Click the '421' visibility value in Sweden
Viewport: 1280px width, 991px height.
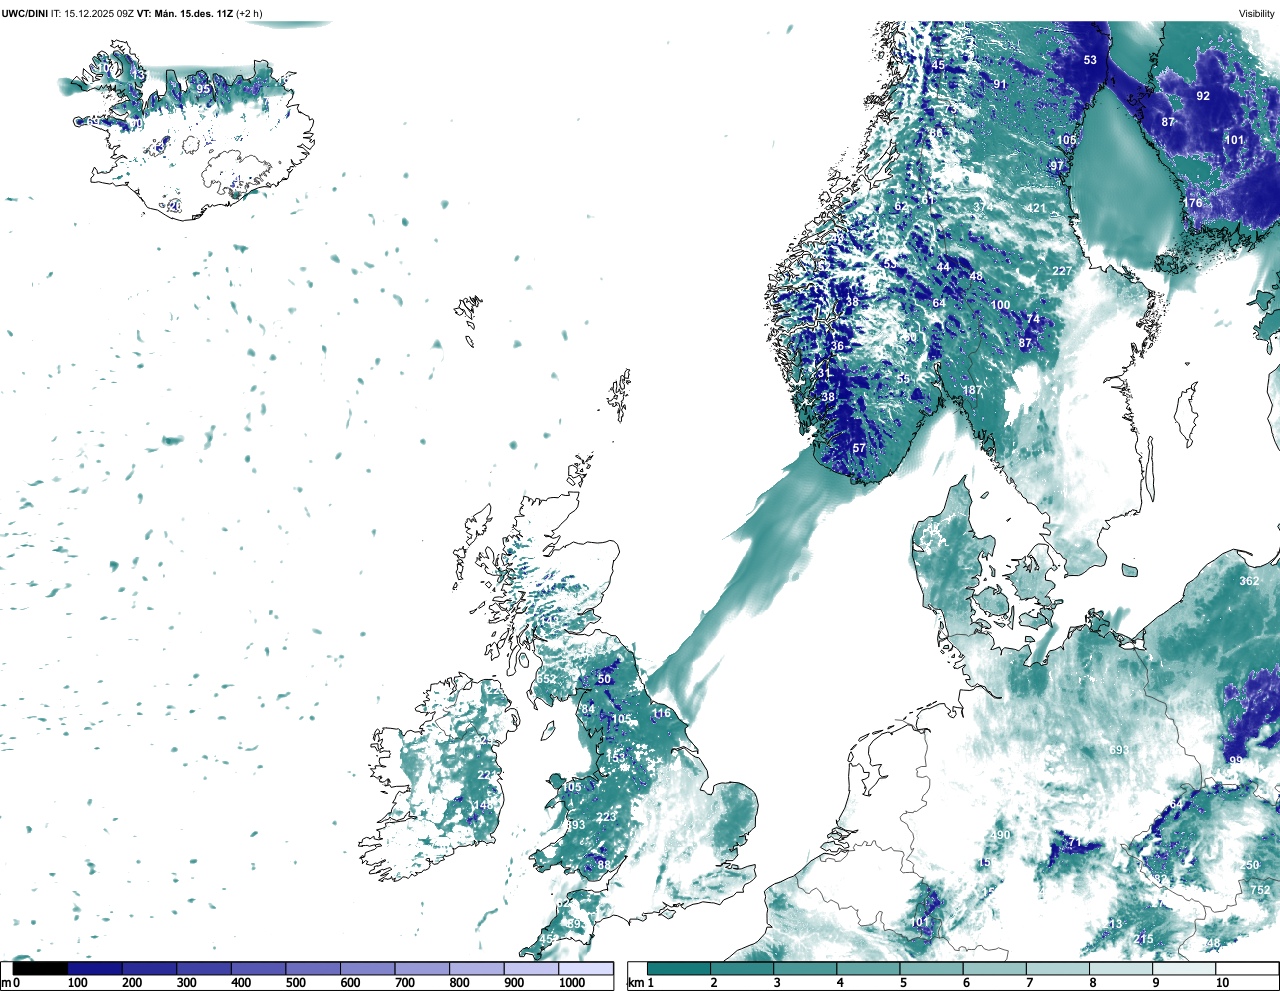1035,209
